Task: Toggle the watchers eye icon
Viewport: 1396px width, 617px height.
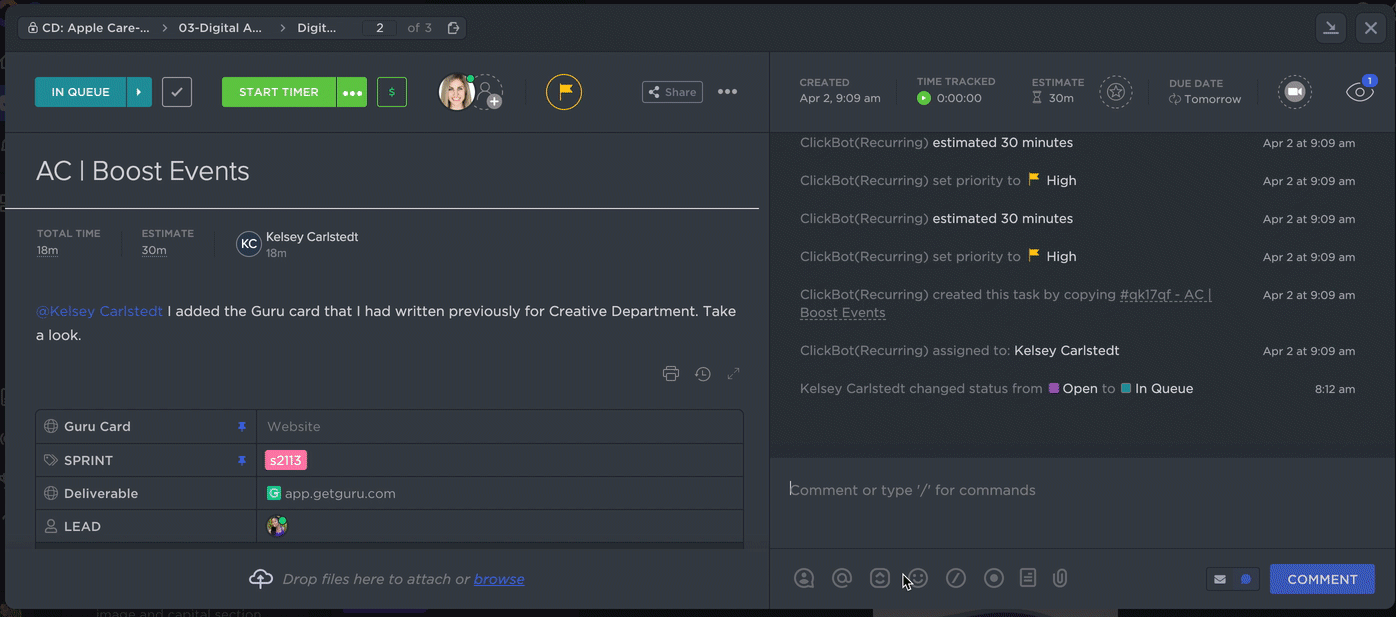Action: pos(1359,92)
